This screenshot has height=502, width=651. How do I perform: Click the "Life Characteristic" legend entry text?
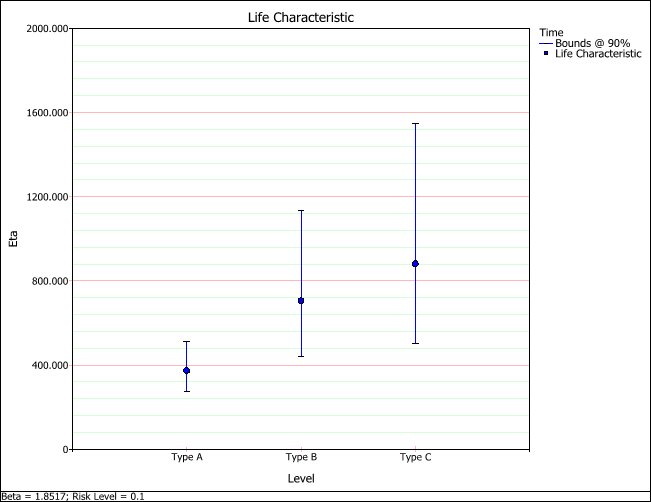pos(598,54)
